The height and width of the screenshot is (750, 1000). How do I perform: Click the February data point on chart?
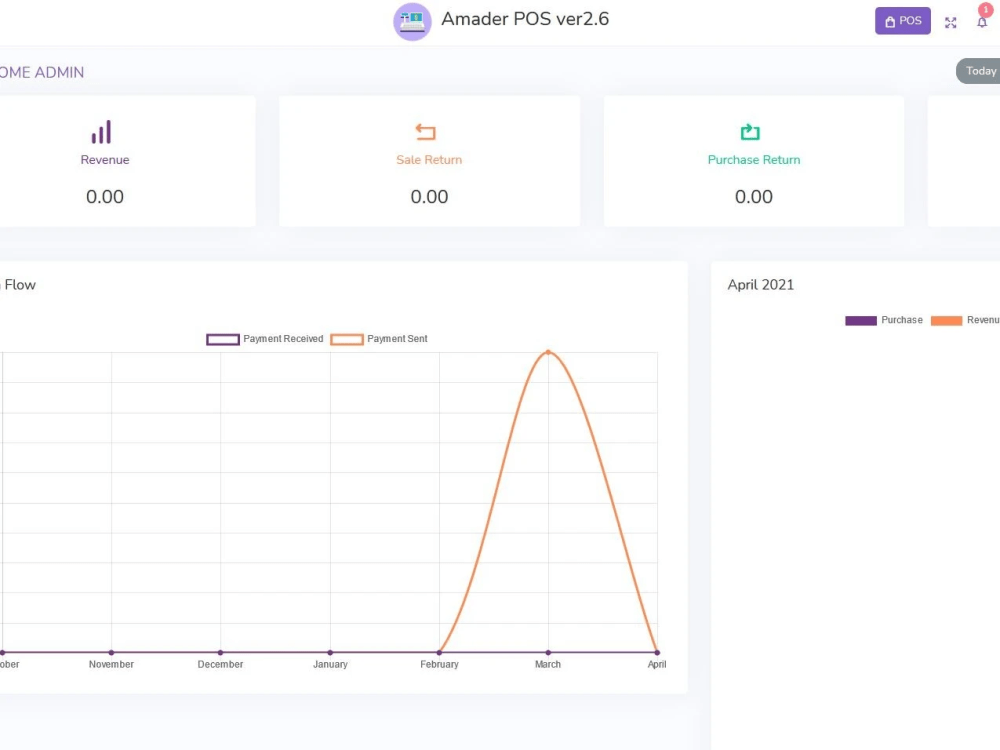(x=439, y=652)
